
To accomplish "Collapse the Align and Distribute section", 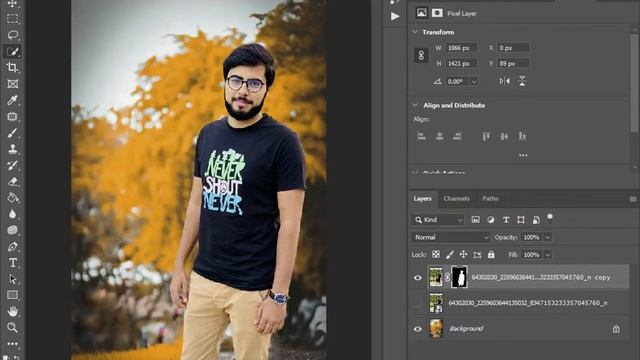I will click(415, 105).
